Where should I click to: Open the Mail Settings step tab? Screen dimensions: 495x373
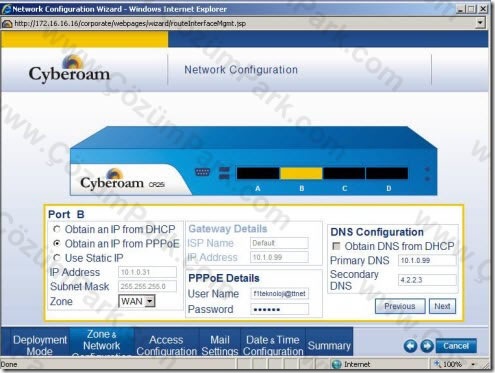pos(220,342)
